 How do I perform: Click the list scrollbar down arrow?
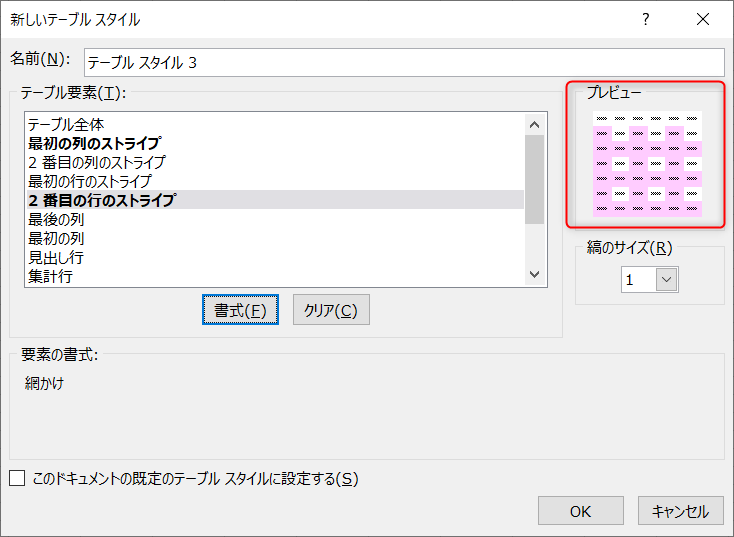click(535, 274)
